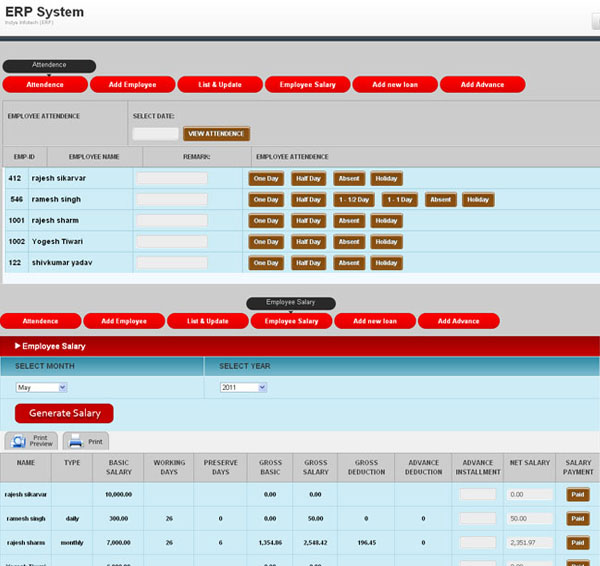
Task: Open List & Update in top menu
Action: [x=220, y=85]
